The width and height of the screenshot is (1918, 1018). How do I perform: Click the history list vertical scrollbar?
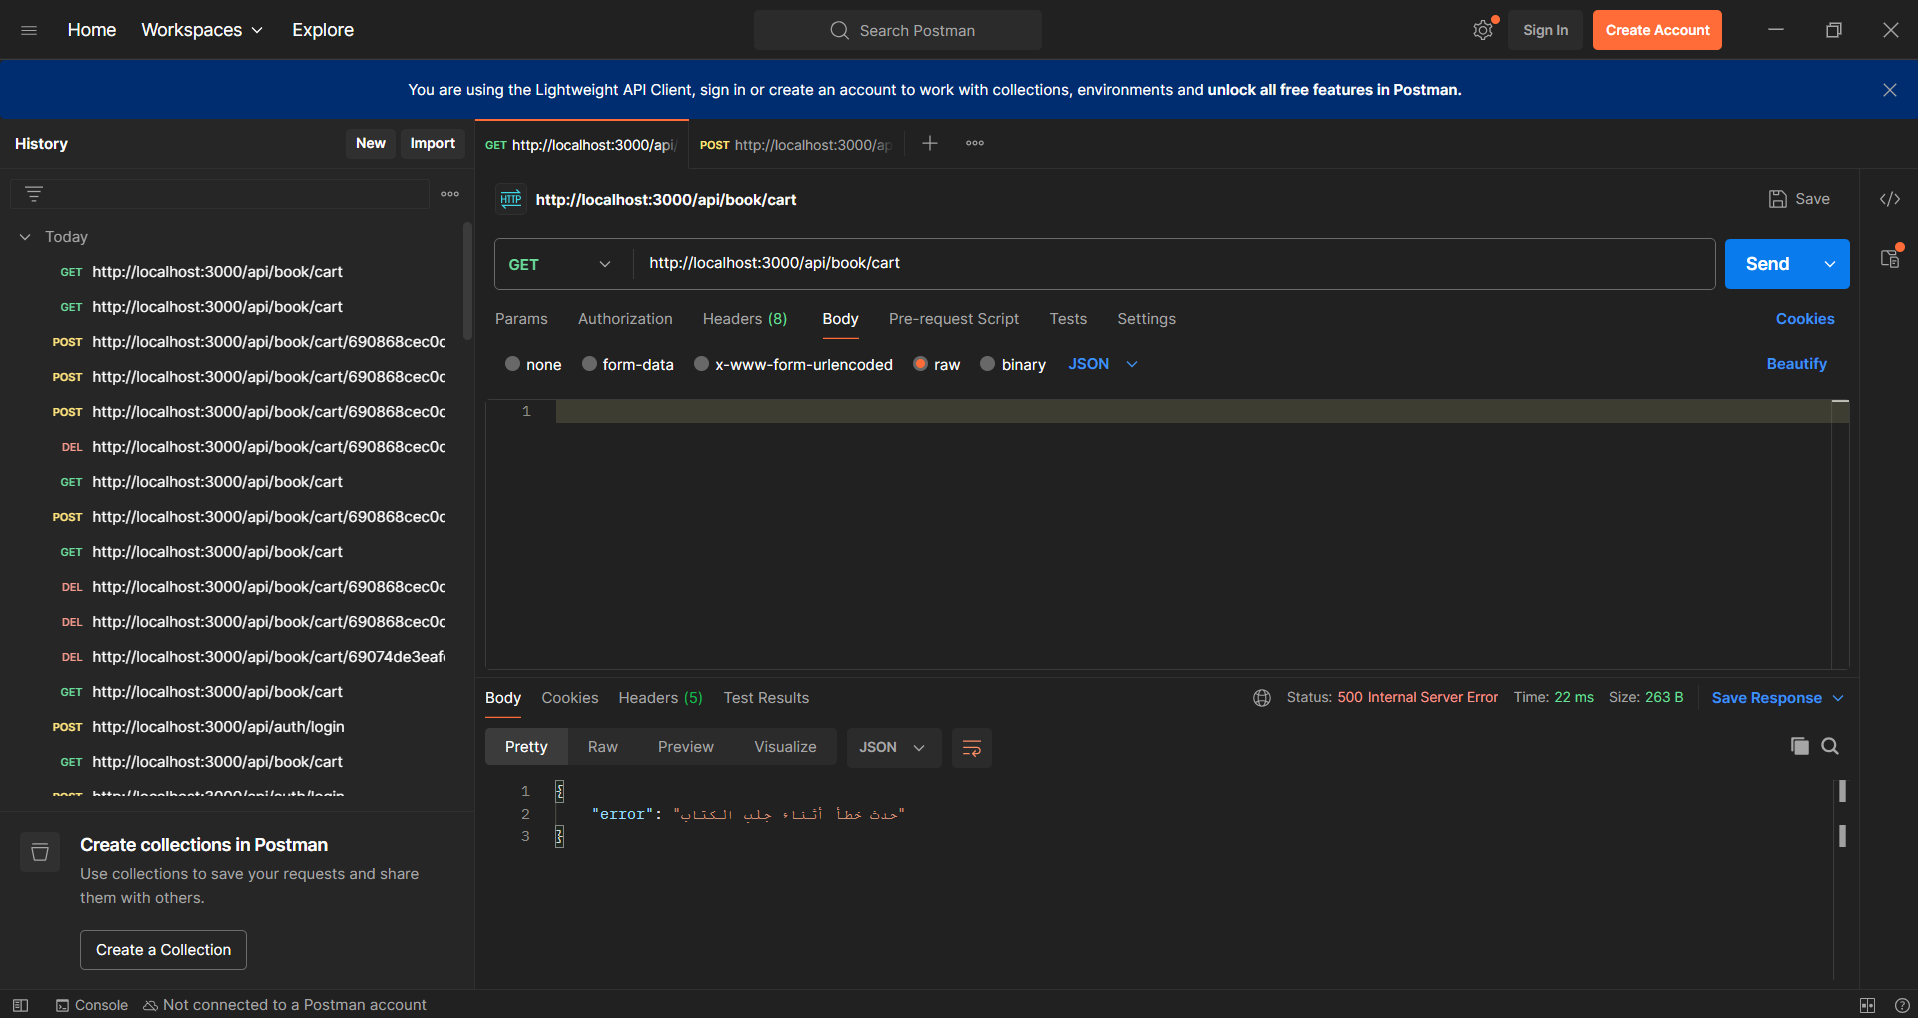tap(467, 282)
